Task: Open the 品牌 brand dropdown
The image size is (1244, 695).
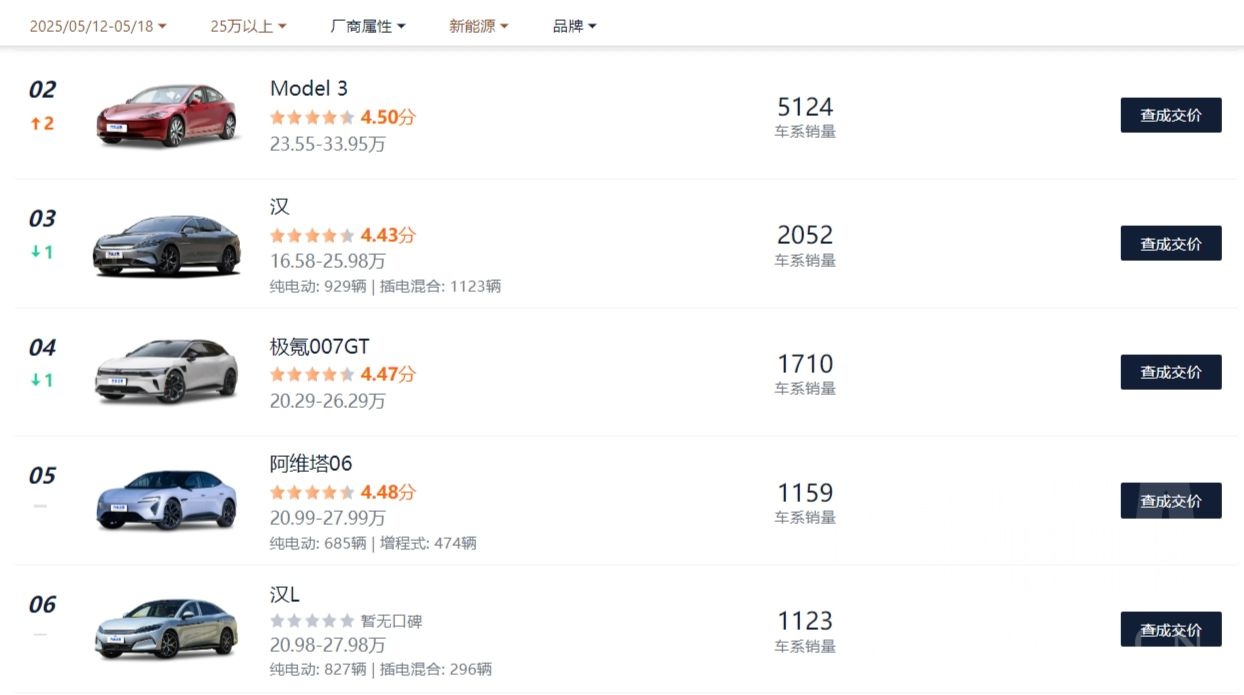Action: point(573,25)
